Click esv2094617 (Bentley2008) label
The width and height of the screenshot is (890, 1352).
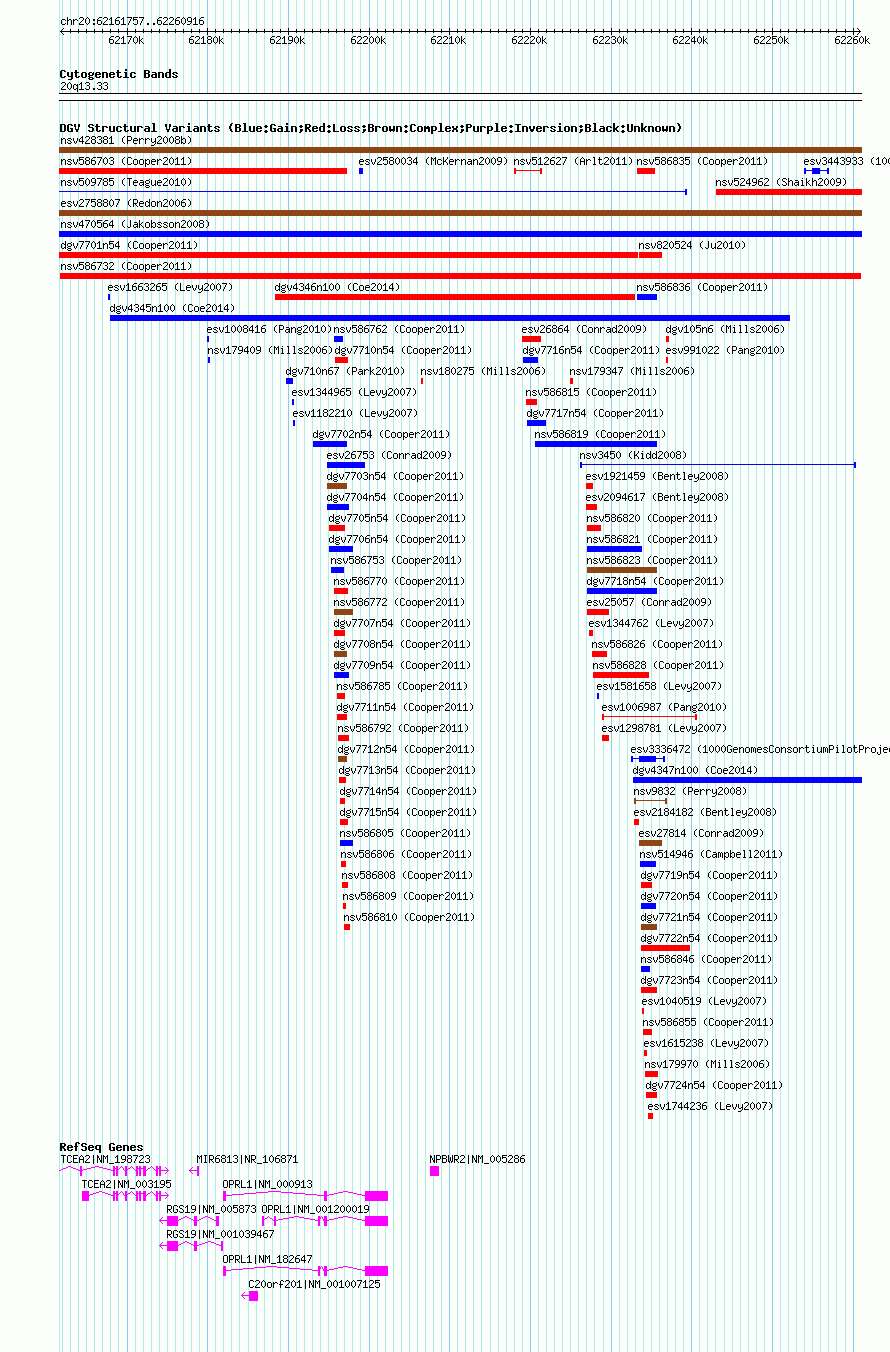pos(657,497)
